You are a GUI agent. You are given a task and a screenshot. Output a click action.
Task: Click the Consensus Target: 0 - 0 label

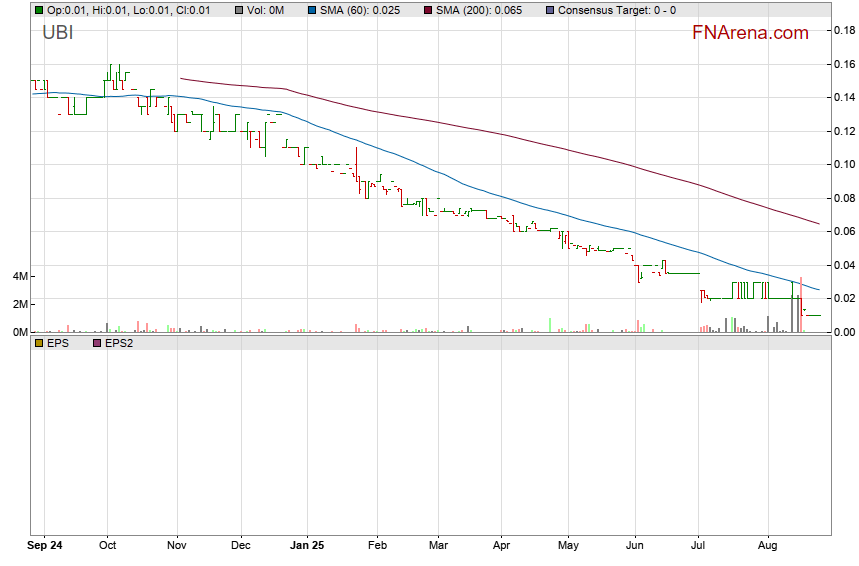pos(617,10)
